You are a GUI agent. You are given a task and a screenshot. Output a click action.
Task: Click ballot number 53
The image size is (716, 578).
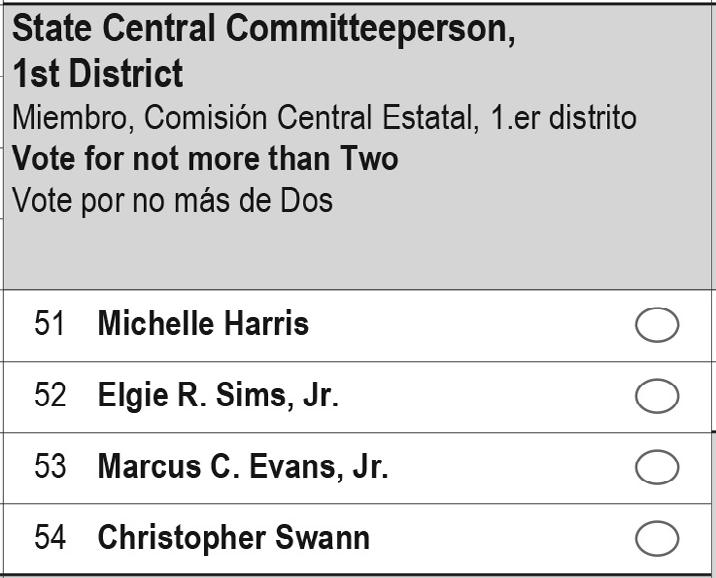(50, 466)
